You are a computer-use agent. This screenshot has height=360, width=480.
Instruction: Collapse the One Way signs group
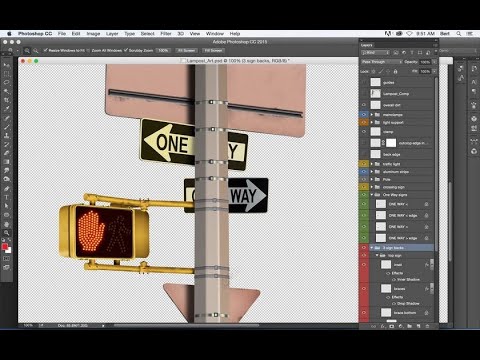click(x=372, y=194)
